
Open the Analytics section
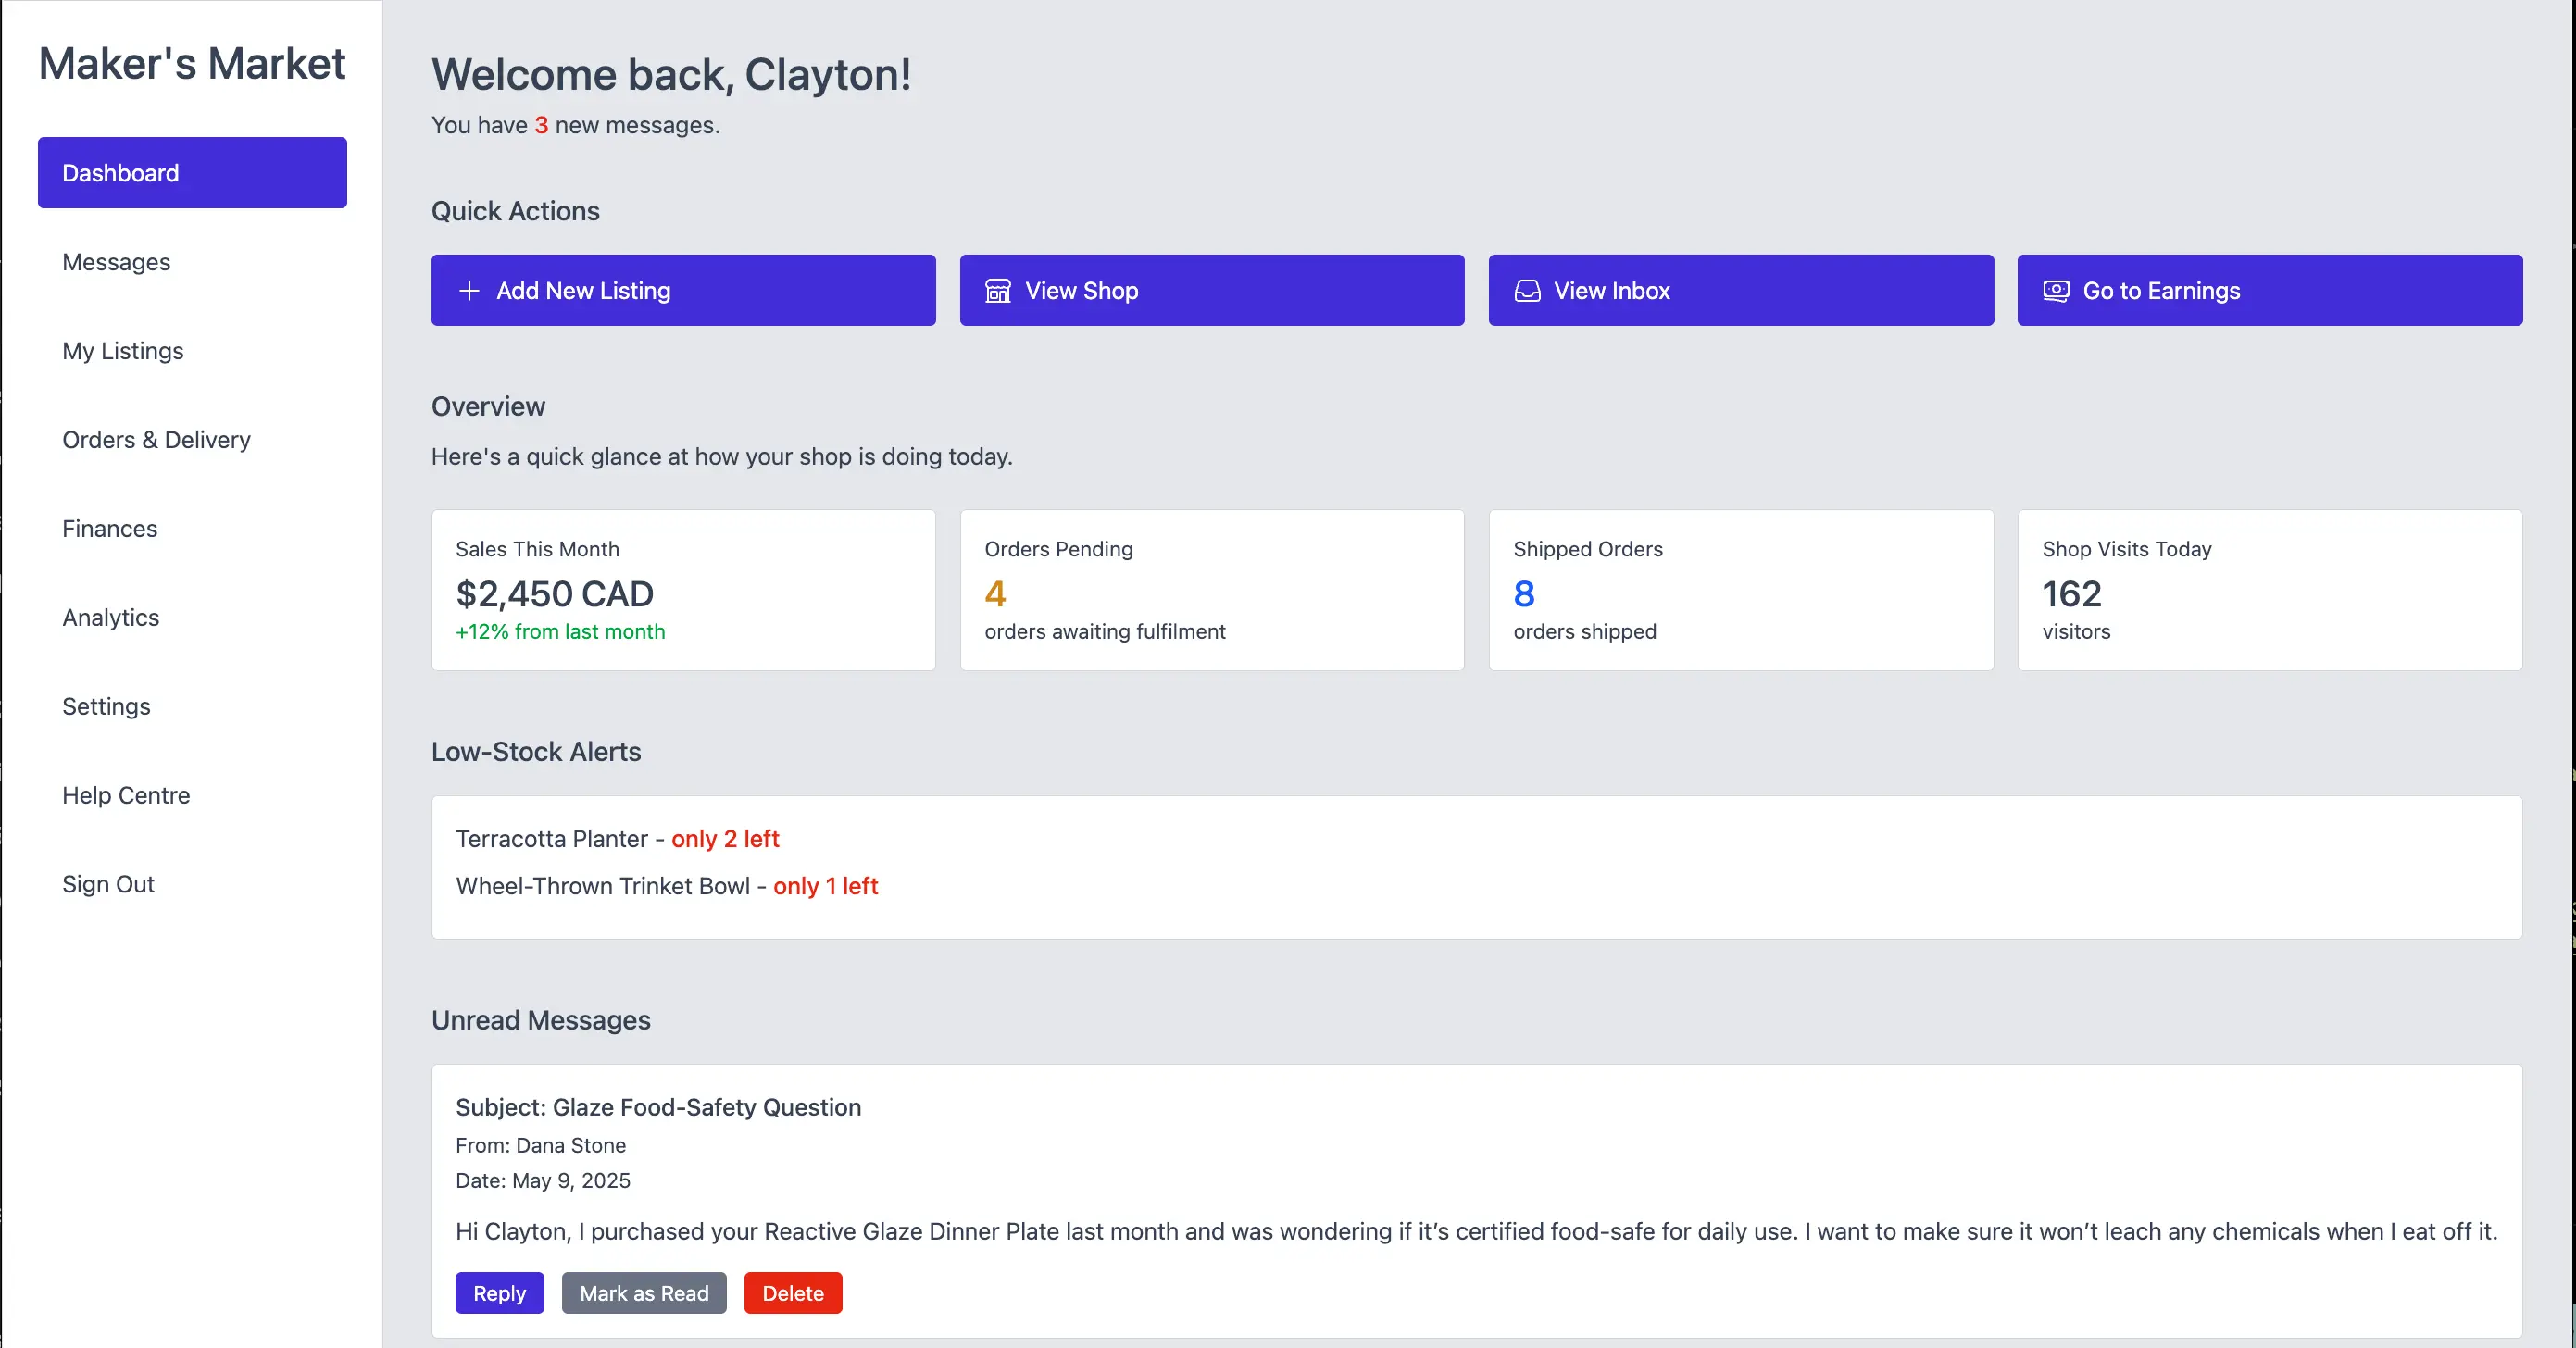110,617
